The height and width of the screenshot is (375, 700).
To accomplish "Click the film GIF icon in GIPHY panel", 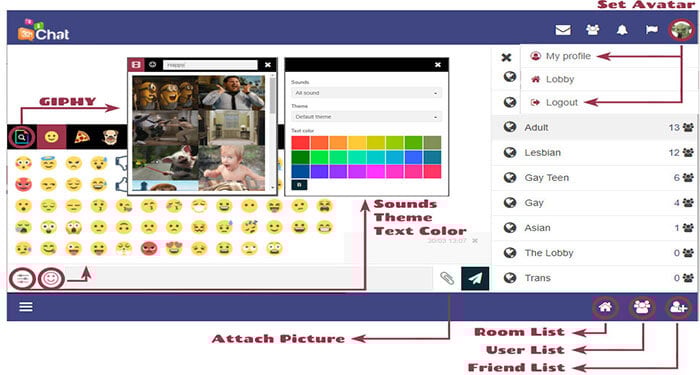I will tap(136, 65).
